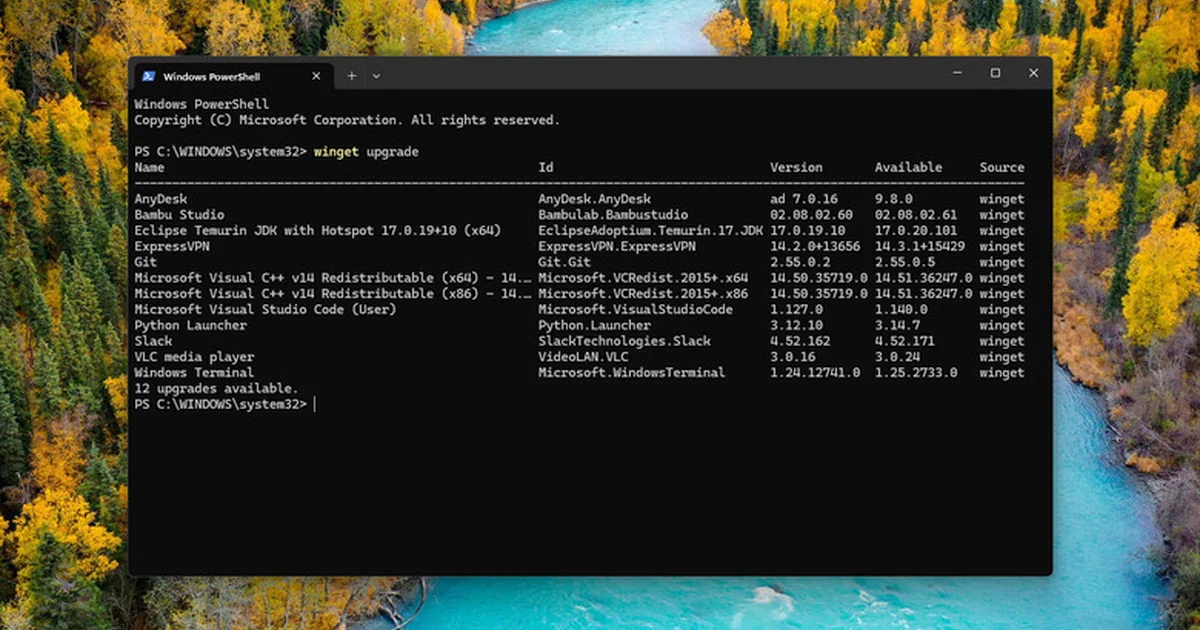Click the PowerShell icon in the tab
Image resolution: width=1200 pixels, height=630 pixels.
(148, 76)
